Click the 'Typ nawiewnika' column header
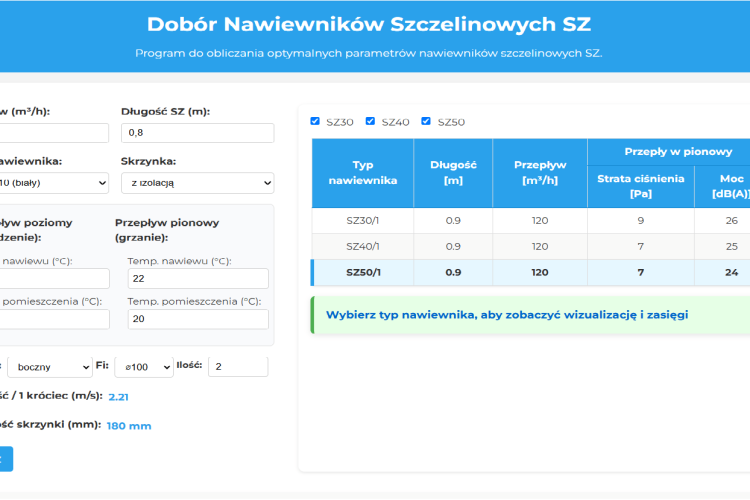This screenshot has height=500, width=750. [363, 173]
